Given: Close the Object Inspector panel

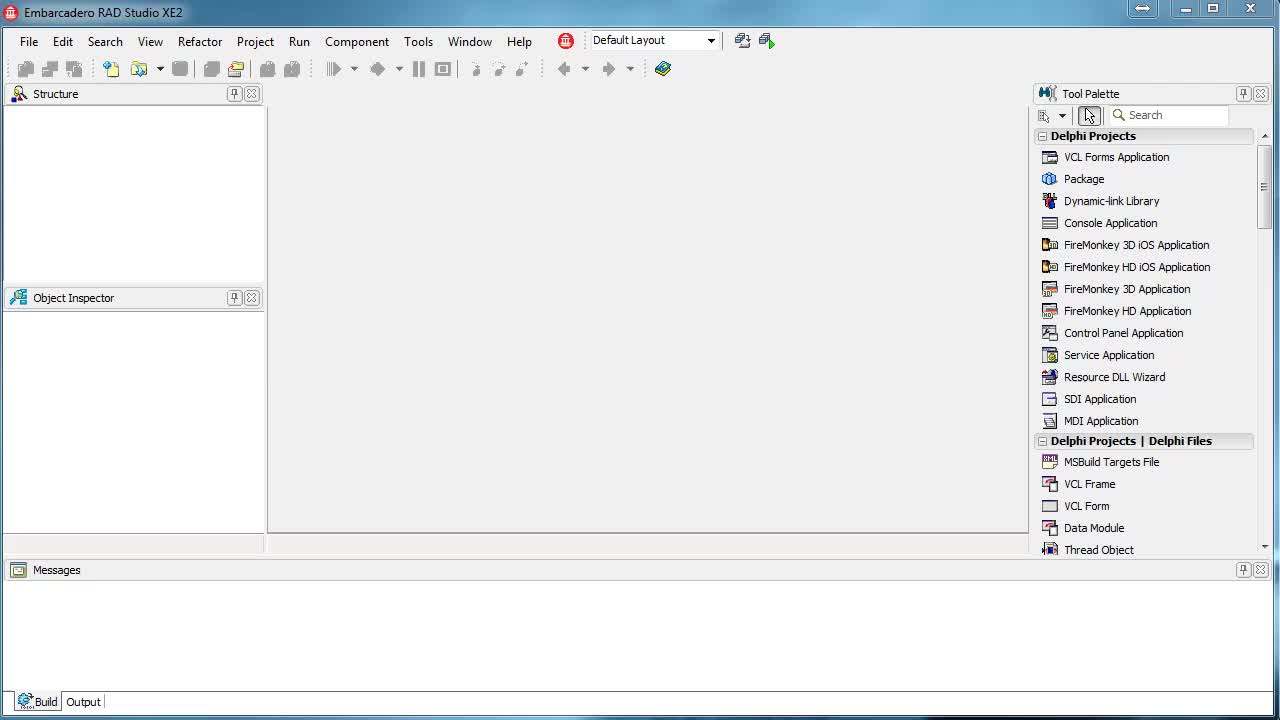Looking at the screenshot, I should (252, 298).
